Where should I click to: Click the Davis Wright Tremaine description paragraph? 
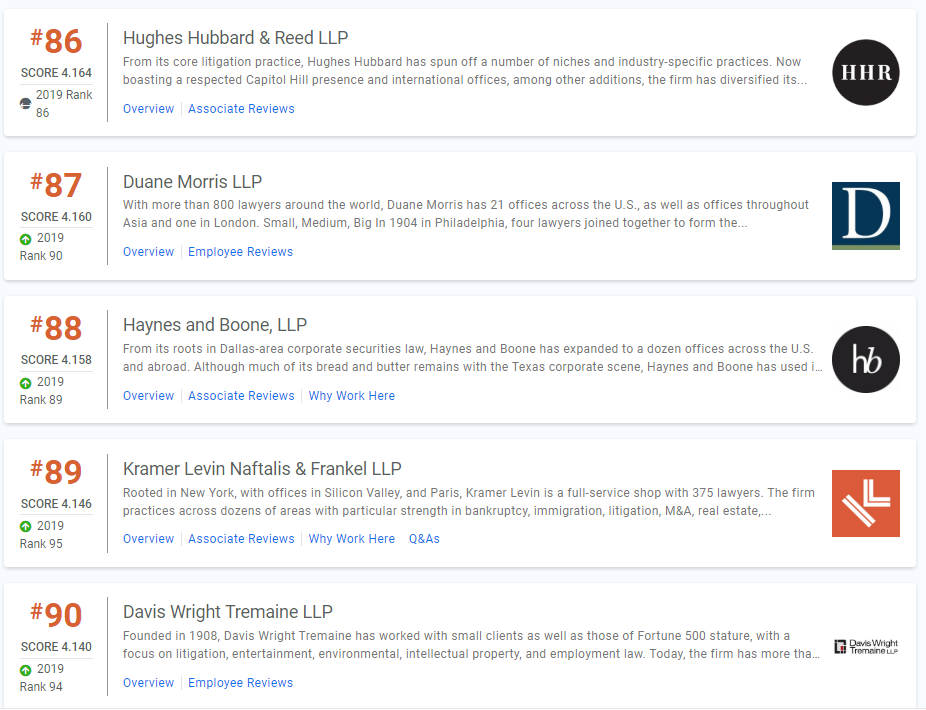471,645
